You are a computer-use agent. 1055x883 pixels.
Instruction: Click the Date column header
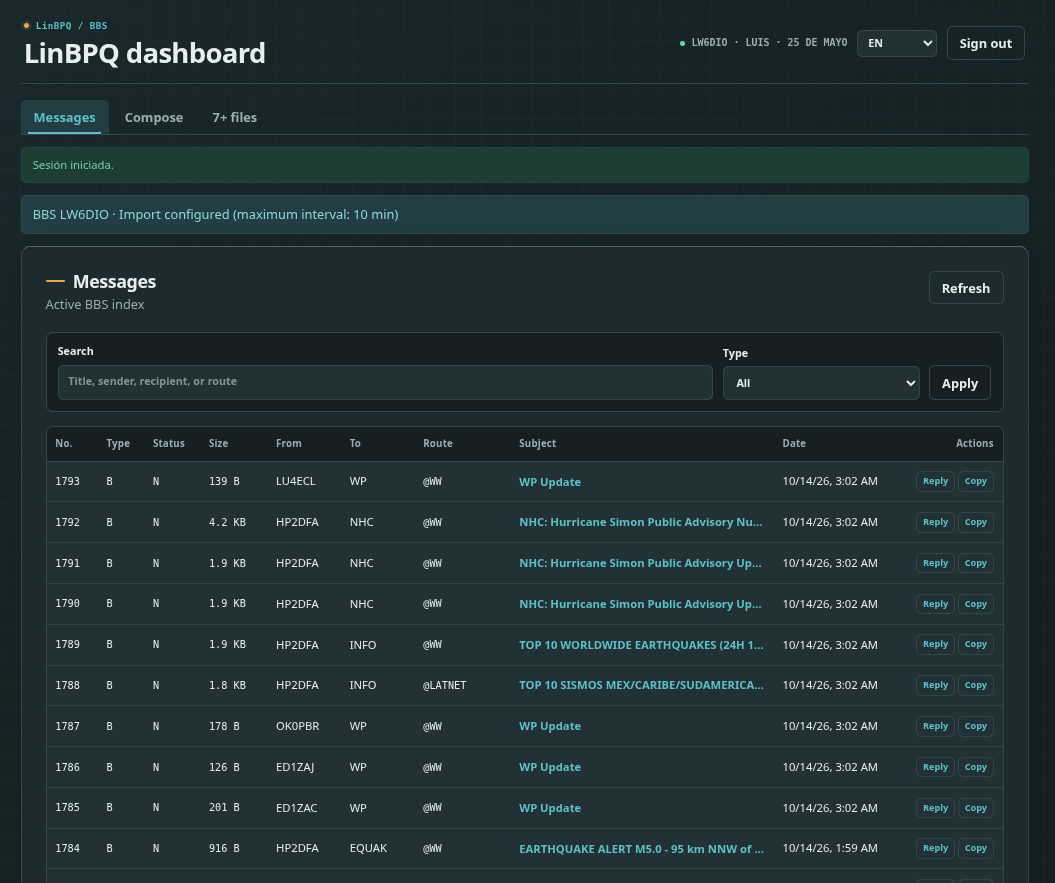point(794,444)
